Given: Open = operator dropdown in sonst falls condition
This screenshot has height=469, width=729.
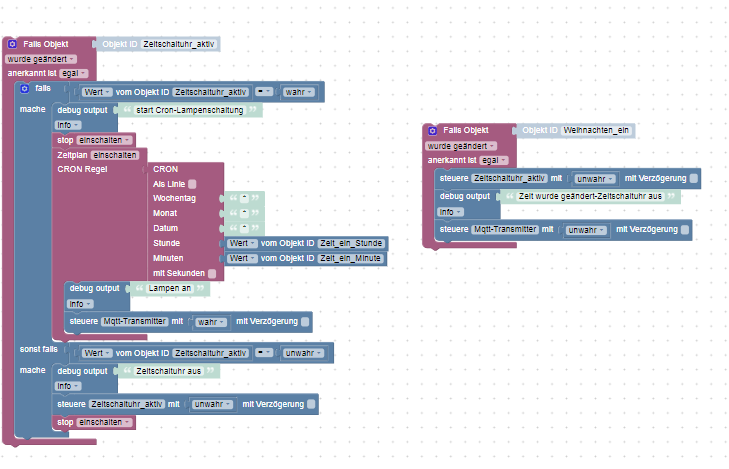Looking at the screenshot, I should coord(264,353).
